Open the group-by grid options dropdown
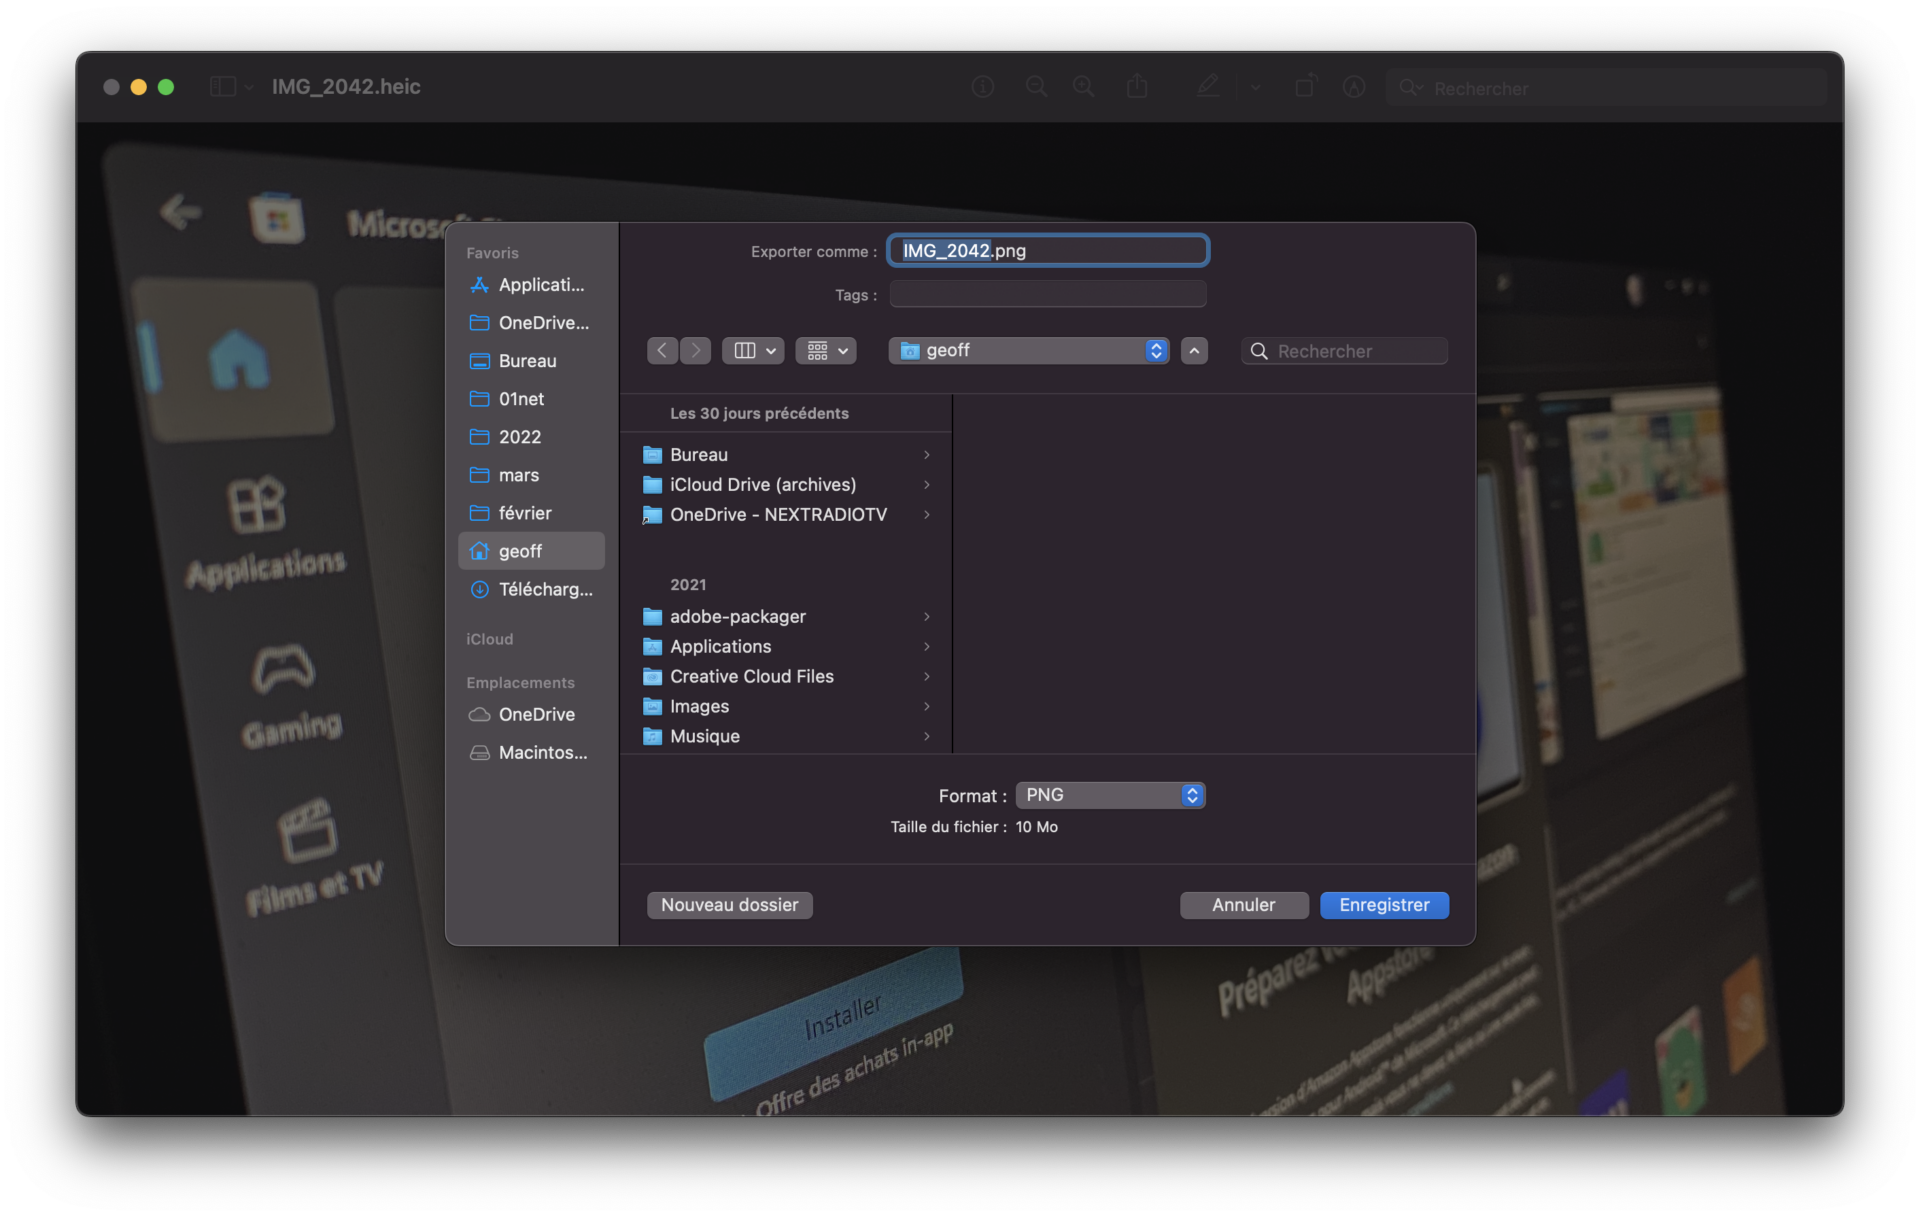1920x1217 pixels. point(826,351)
